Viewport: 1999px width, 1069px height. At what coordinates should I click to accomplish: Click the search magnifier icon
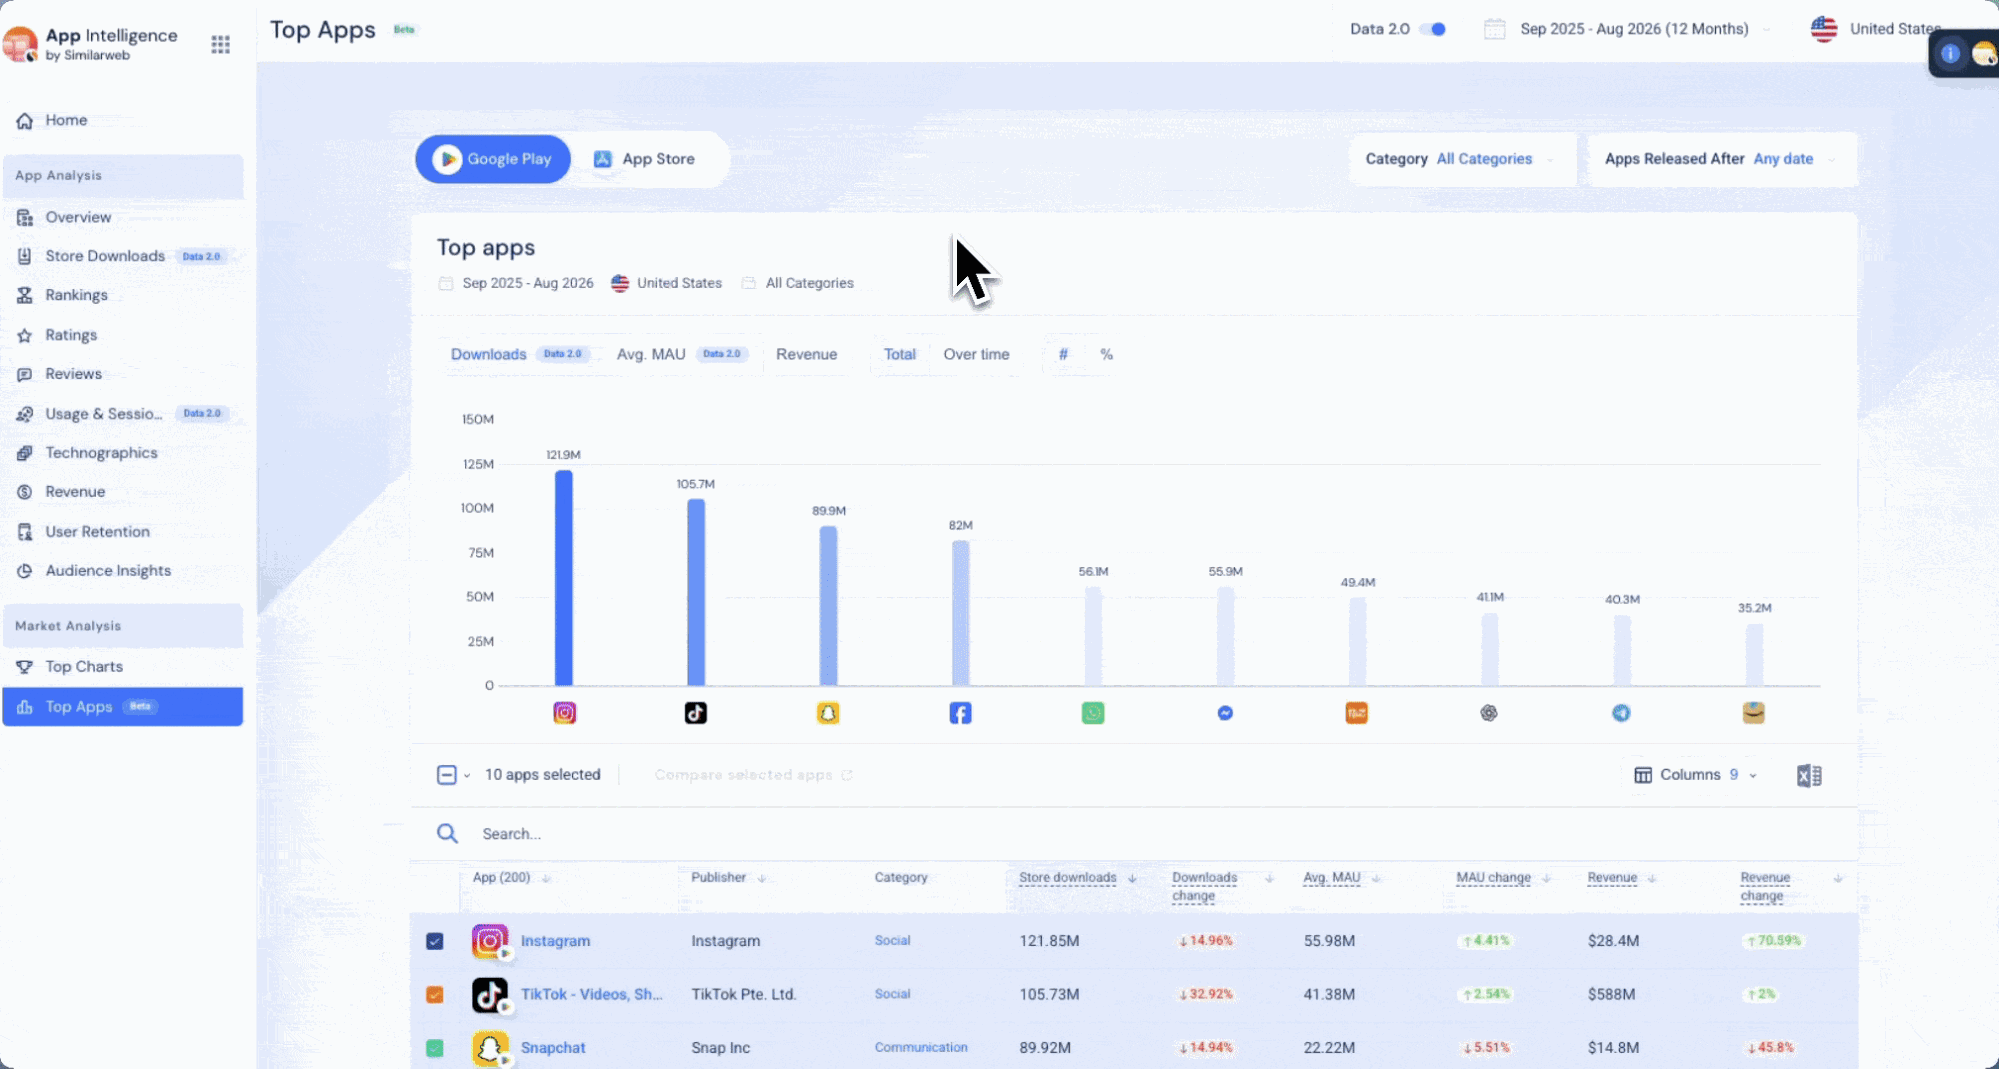pyautogui.click(x=447, y=833)
